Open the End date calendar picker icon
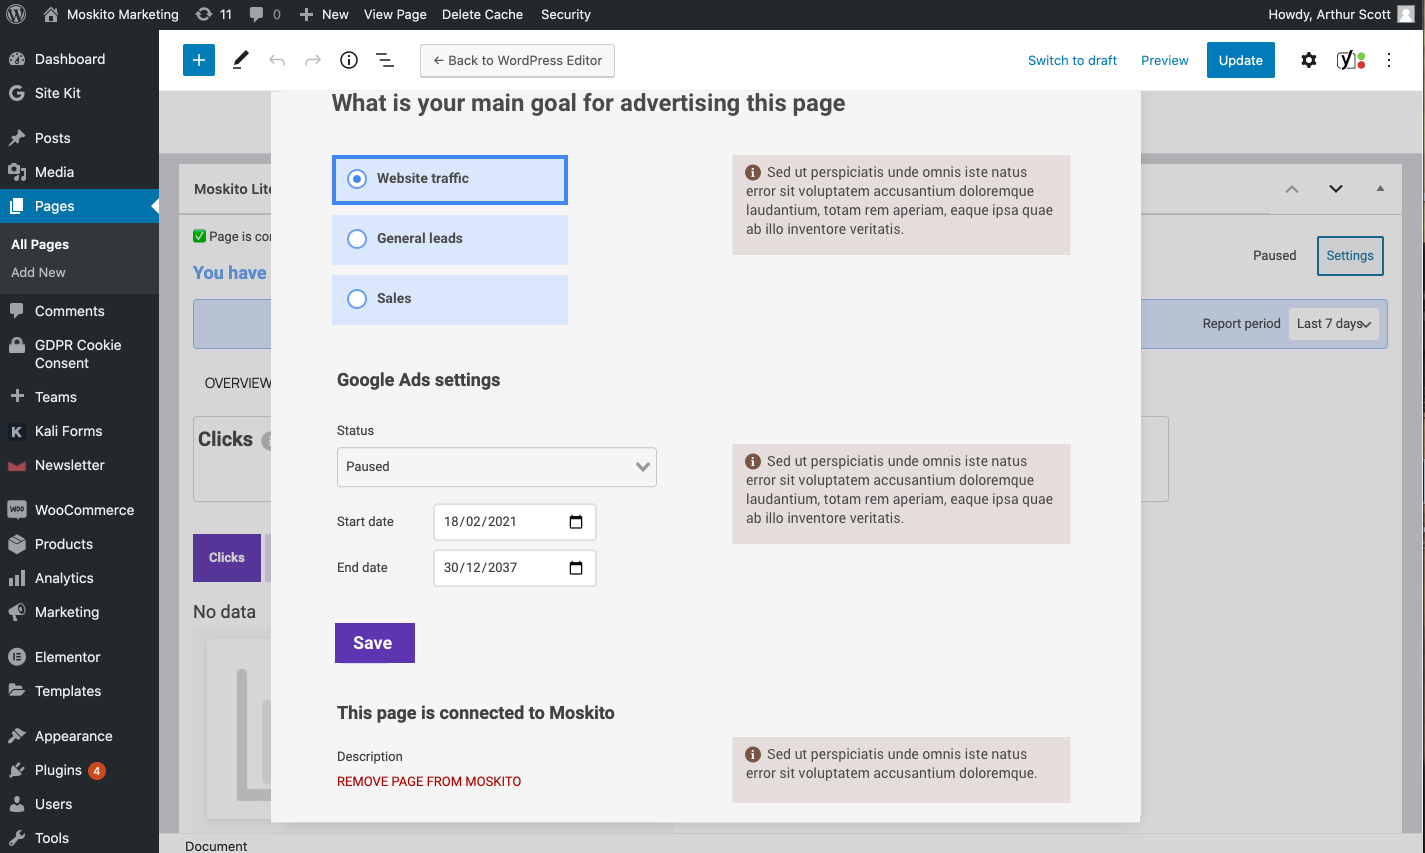Screen dimensions: 1425x853 point(576,568)
